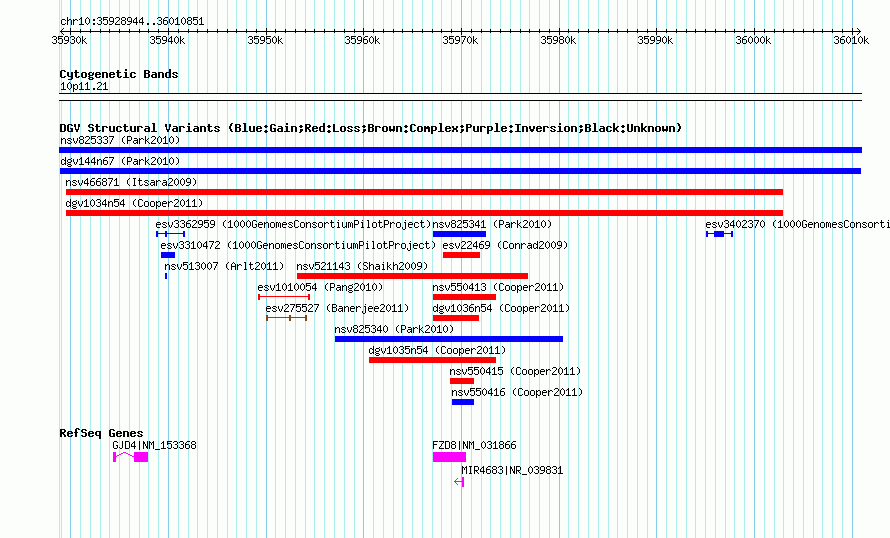Click the nsv521143 (Shaikh2009) red bar
The image size is (890, 538).
(413, 276)
